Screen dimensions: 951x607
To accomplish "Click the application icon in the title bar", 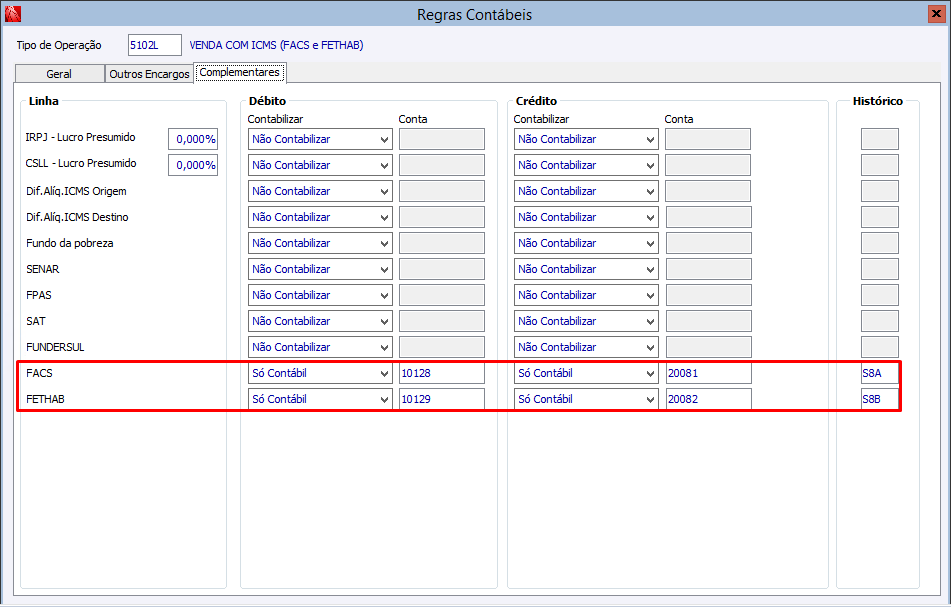I will [13, 14].
